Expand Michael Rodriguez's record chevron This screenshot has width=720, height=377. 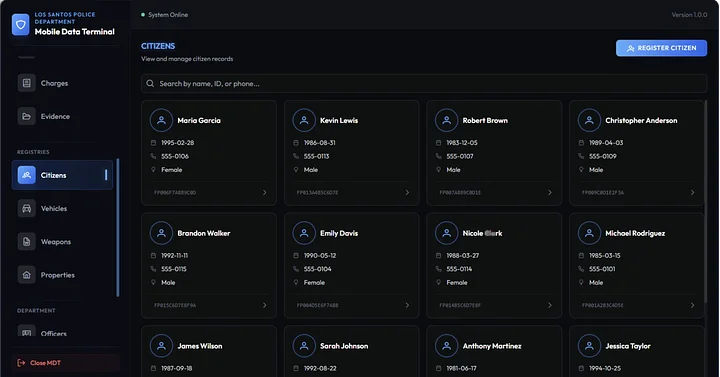[692, 305]
